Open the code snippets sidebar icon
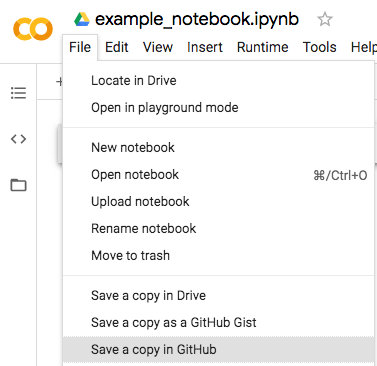The image size is (377, 366). click(18, 139)
